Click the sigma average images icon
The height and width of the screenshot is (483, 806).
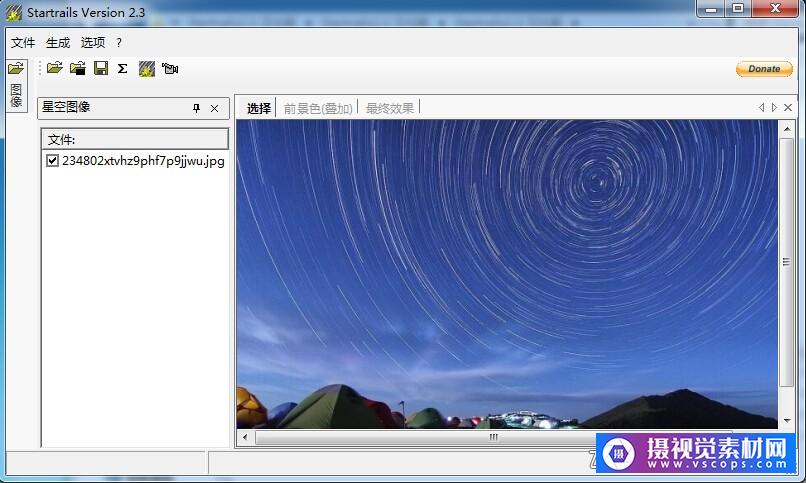coord(122,68)
